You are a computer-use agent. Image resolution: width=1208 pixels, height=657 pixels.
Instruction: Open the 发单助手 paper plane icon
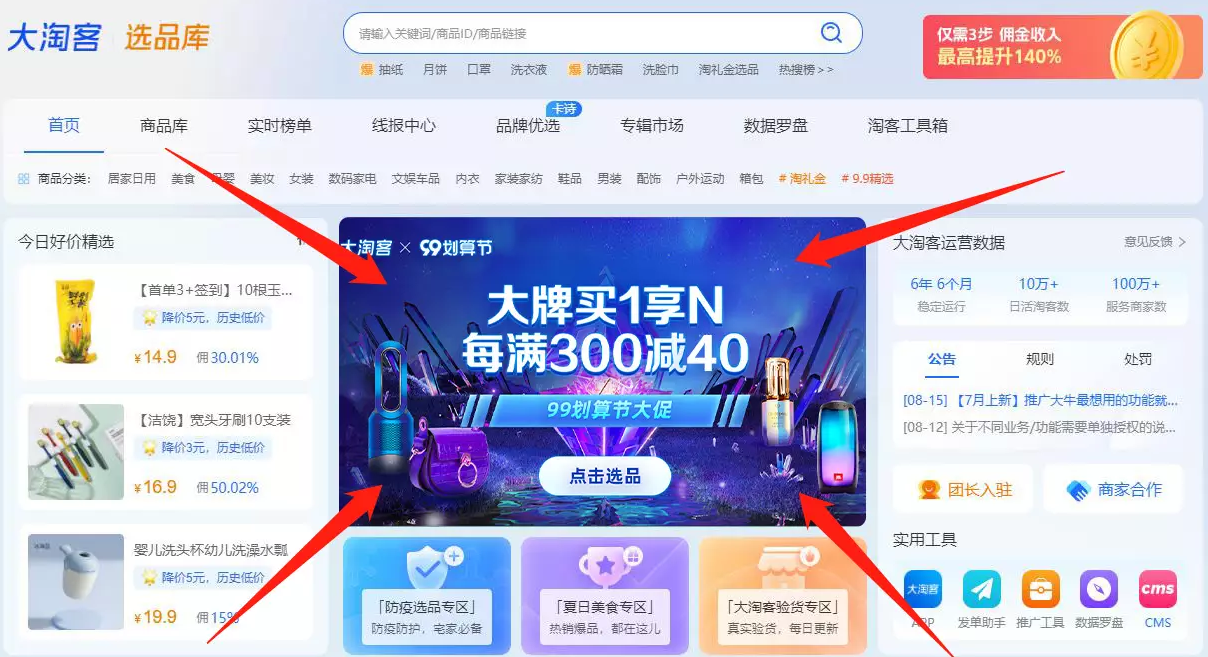click(x=981, y=589)
